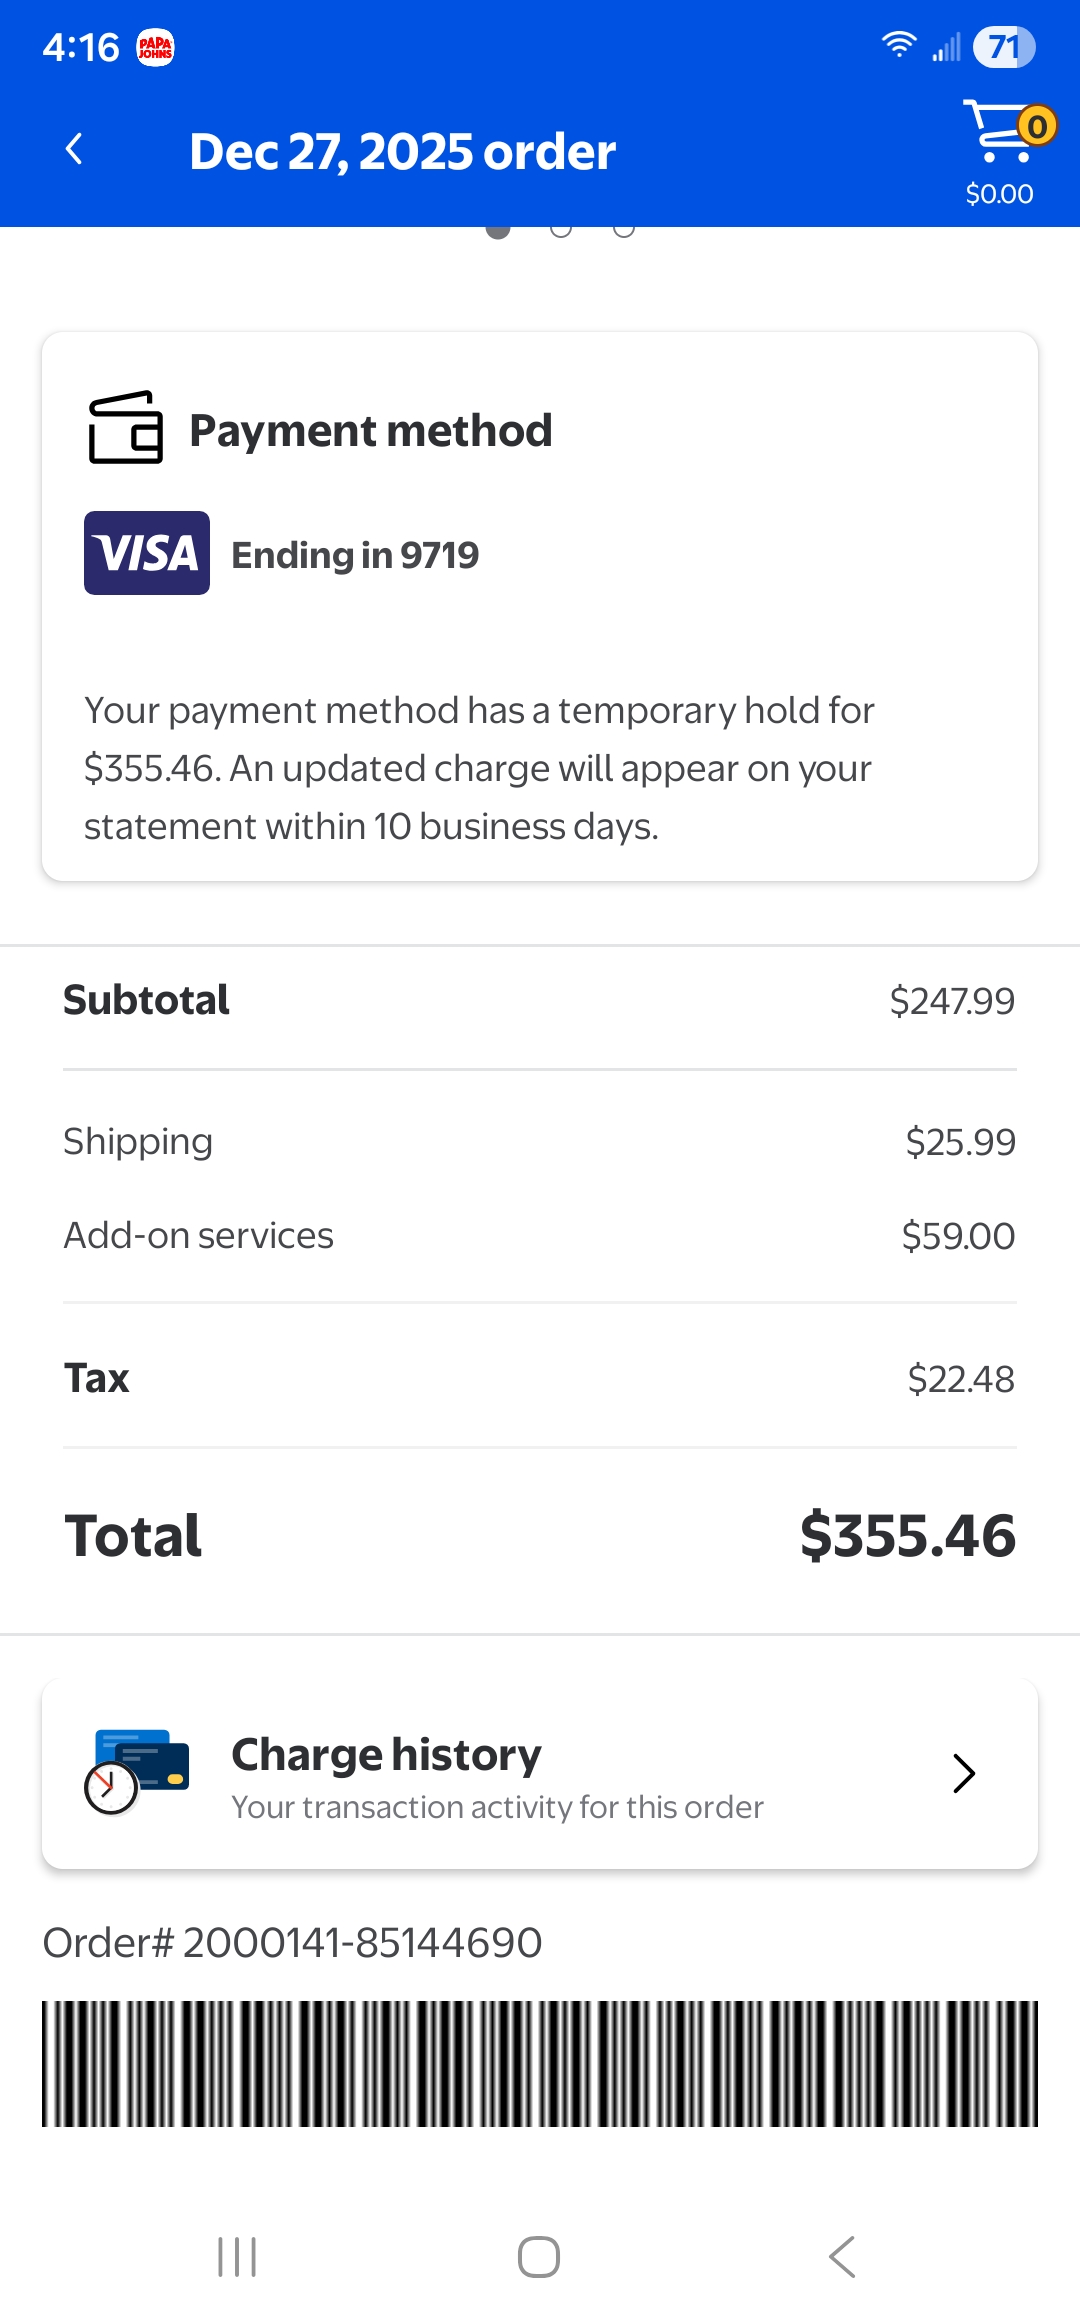
Task: Tap the $355.46 Total amount
Action: (907, 1535)
